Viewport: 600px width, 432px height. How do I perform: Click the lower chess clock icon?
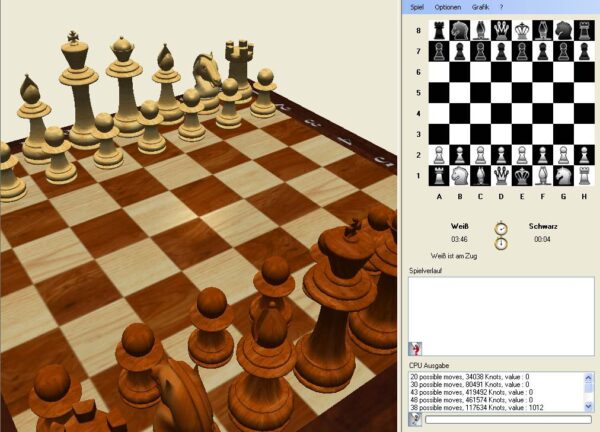point(500,243)
